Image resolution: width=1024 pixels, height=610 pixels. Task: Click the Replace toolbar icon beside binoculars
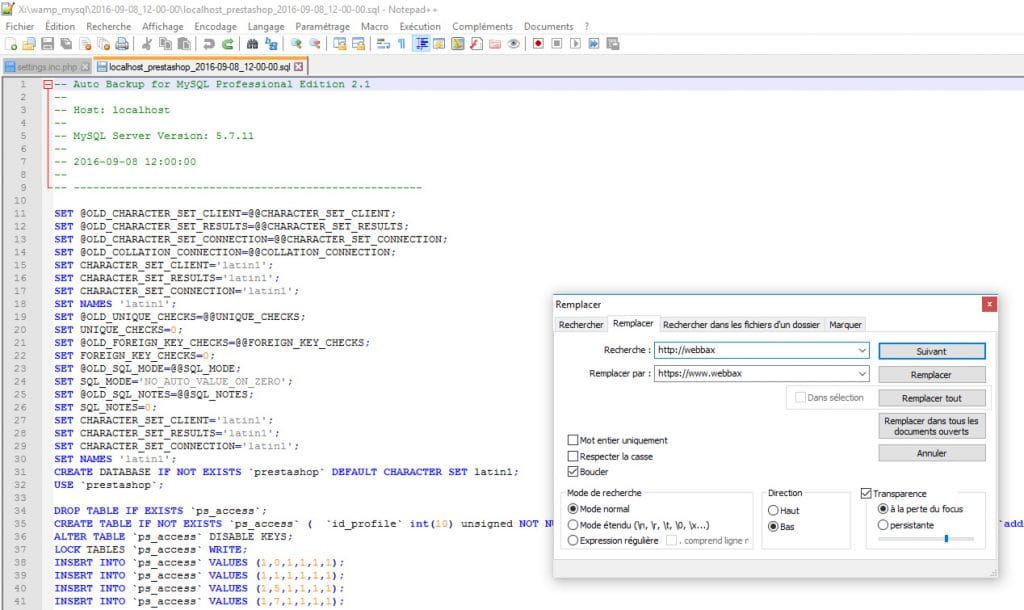(271, 44)
